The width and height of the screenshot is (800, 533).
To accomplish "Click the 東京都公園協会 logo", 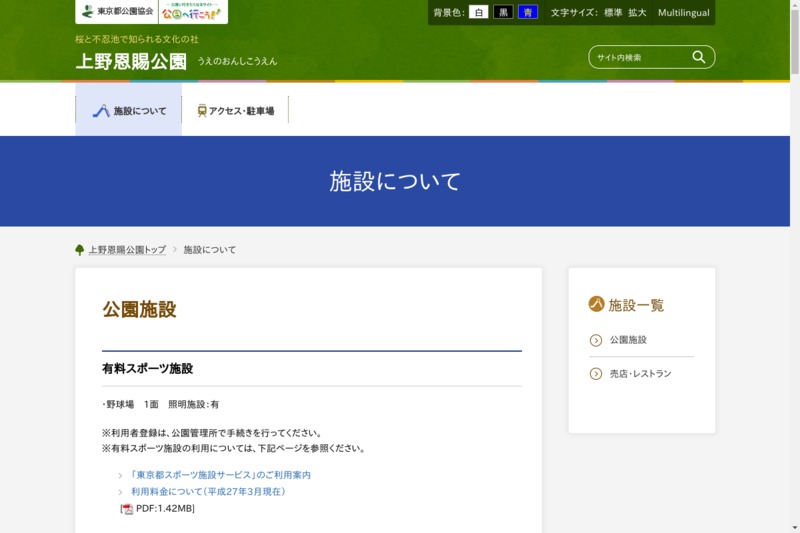I will pos(116,12).
